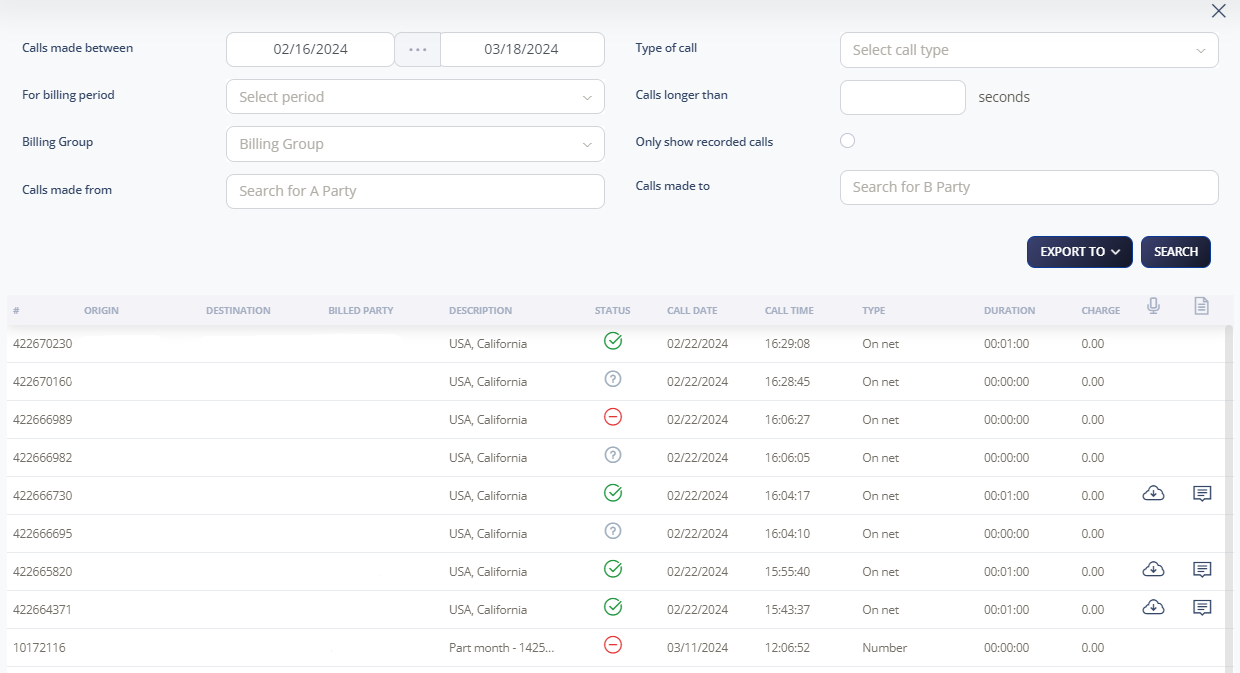The width and height of the screenshot is (1240, 673).
Task: Download recording for call 422665820
Action: point(1153,570)
